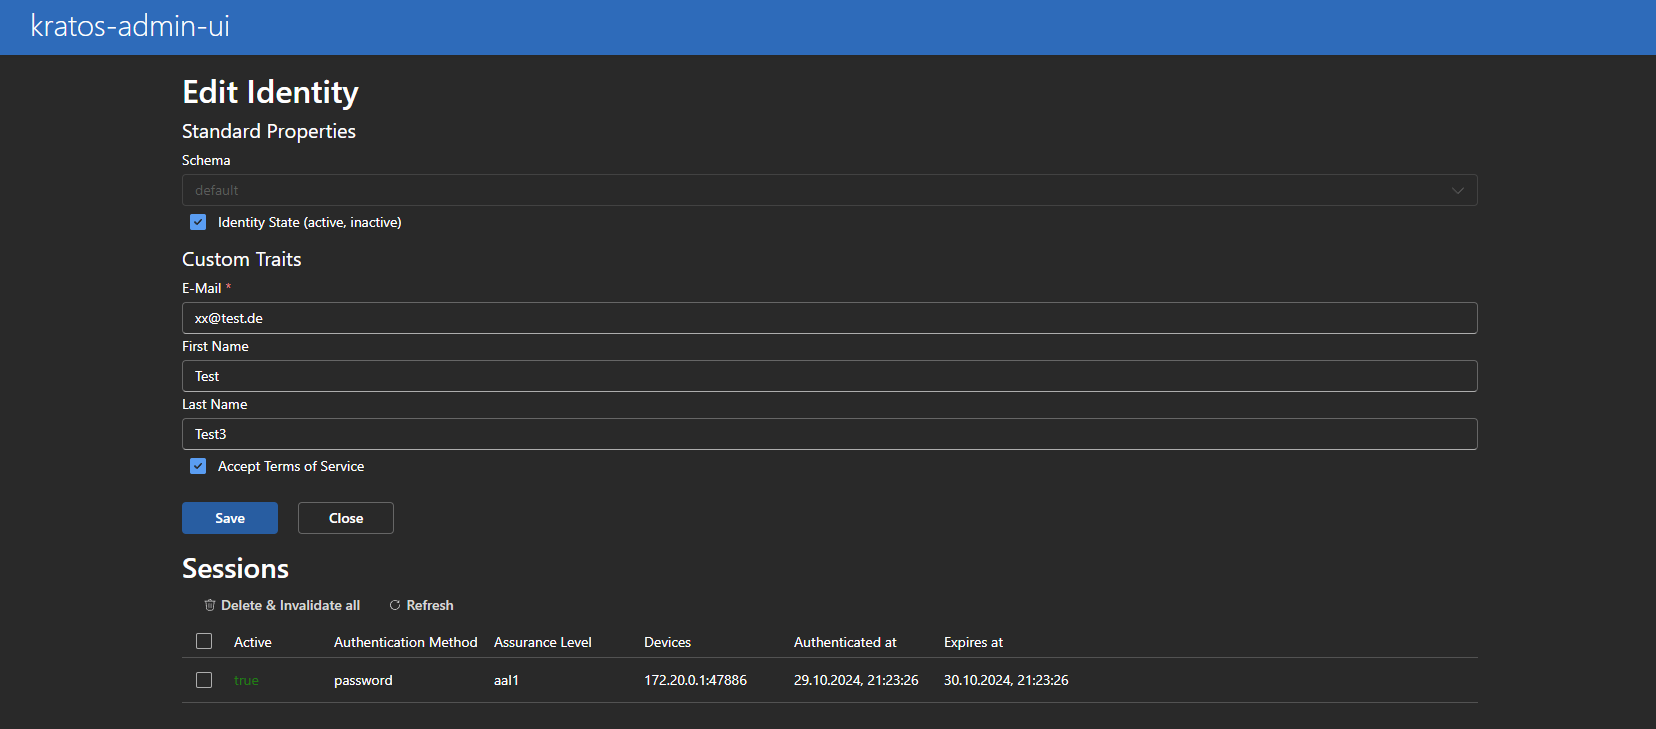Click the trash icon beside Delete & Invalidate all

coord(210,605)
